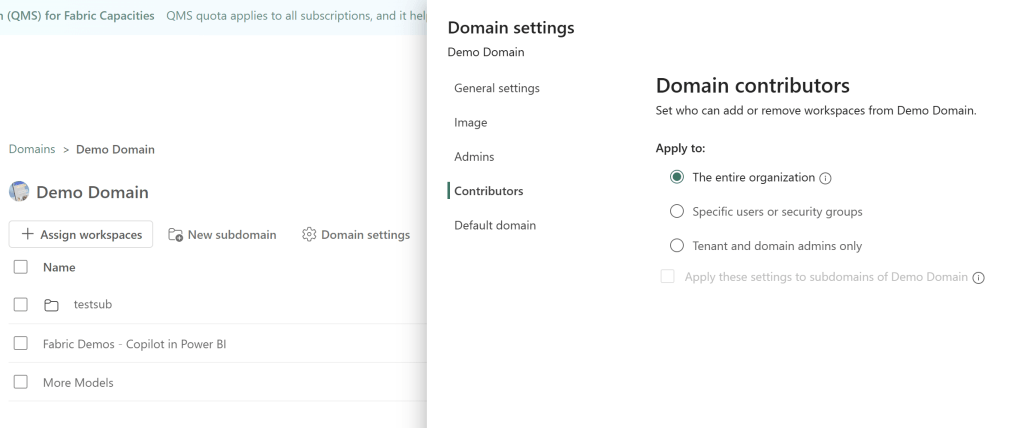Choose Specific users or security groups

(x=677, y=212)
